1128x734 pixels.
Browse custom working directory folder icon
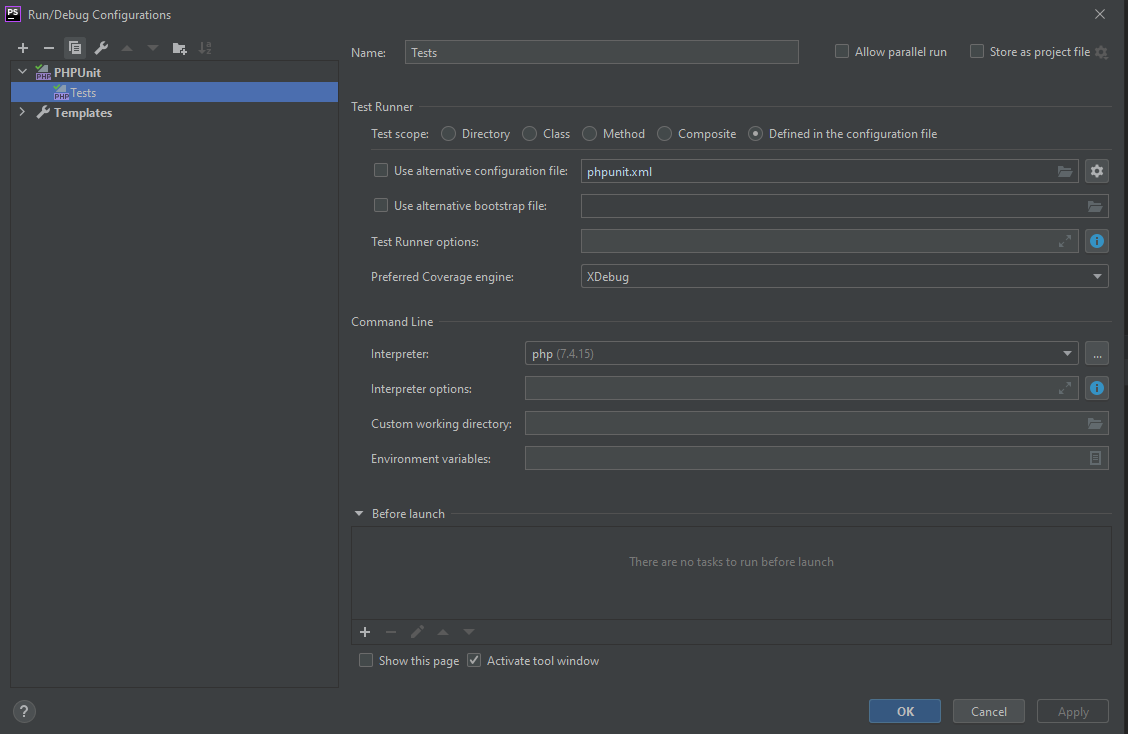point(1095,424)
